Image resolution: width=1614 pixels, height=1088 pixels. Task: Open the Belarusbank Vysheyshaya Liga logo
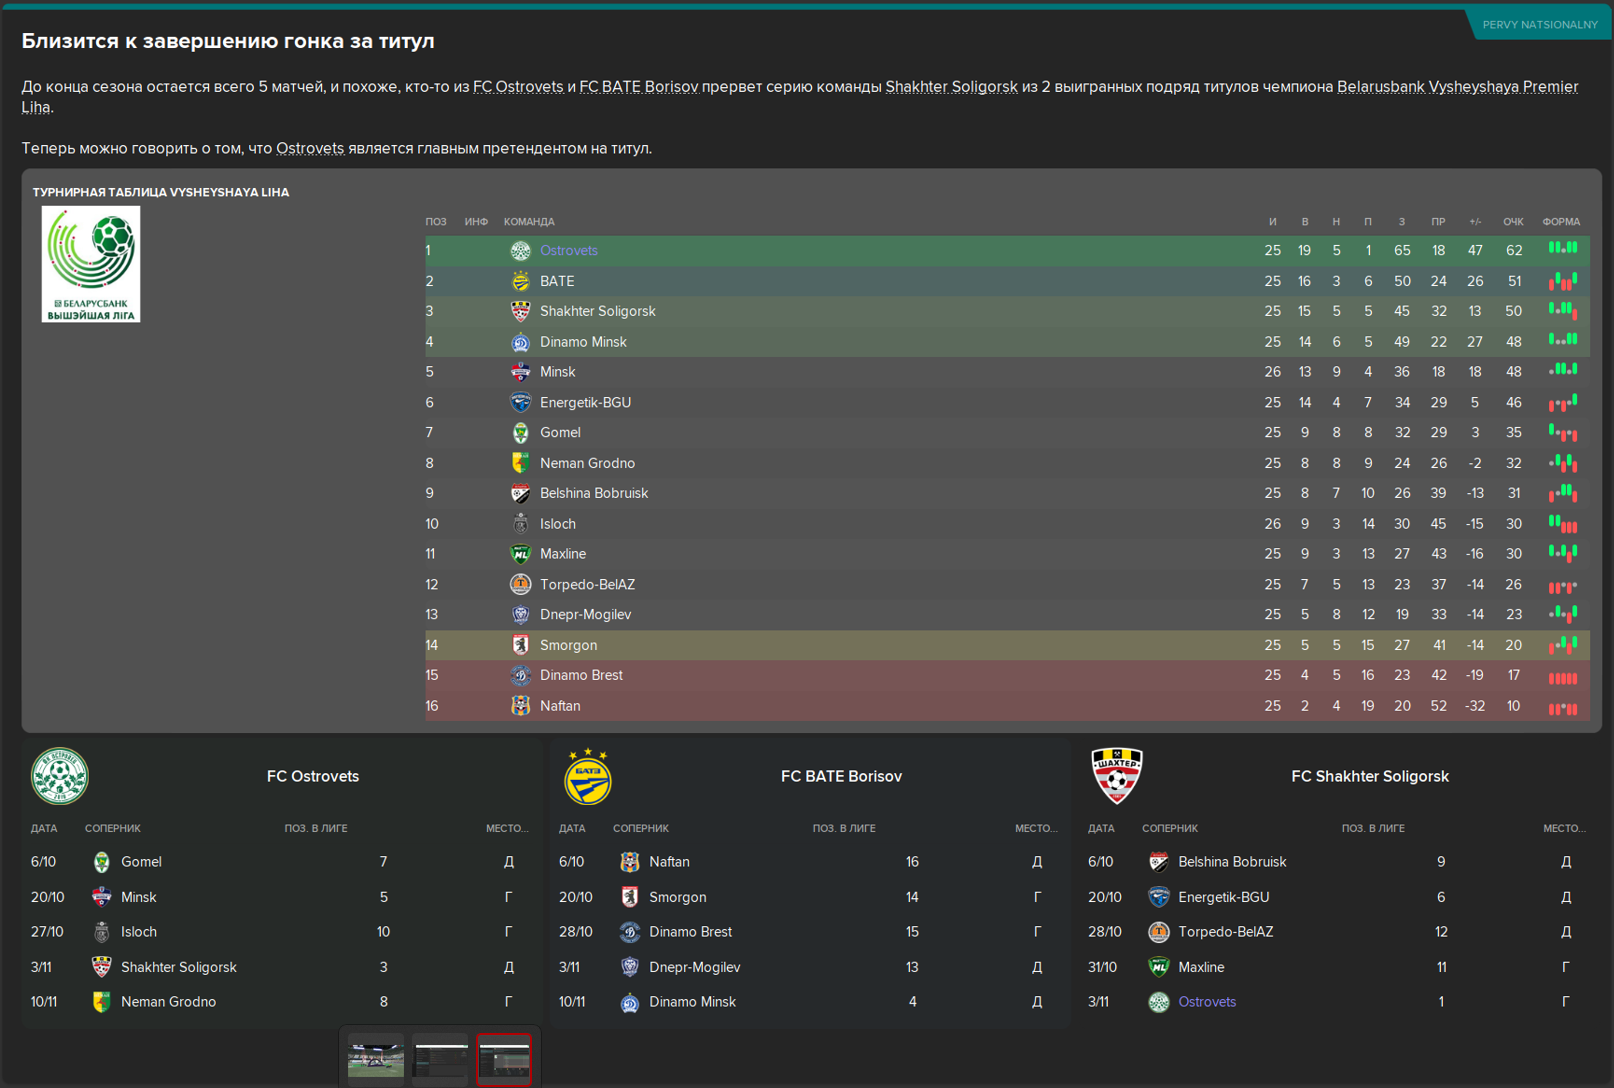pyautogui.click(x=91, y=264)
